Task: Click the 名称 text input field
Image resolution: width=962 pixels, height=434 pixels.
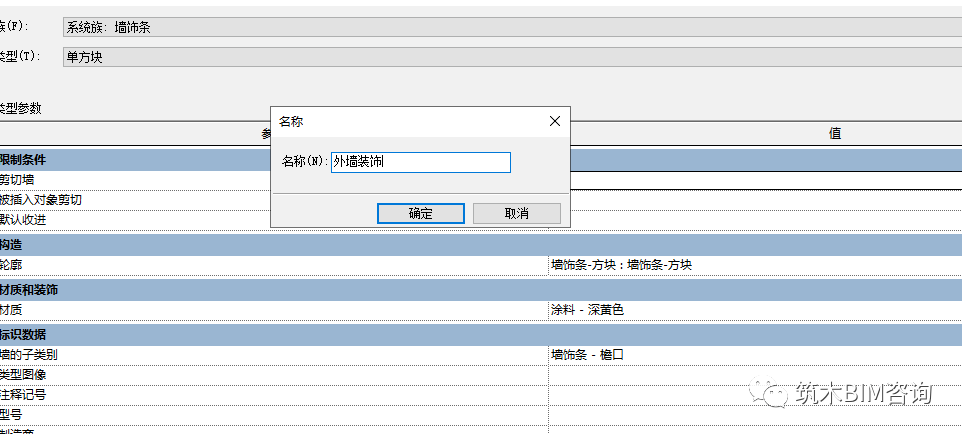Action: 420,162
